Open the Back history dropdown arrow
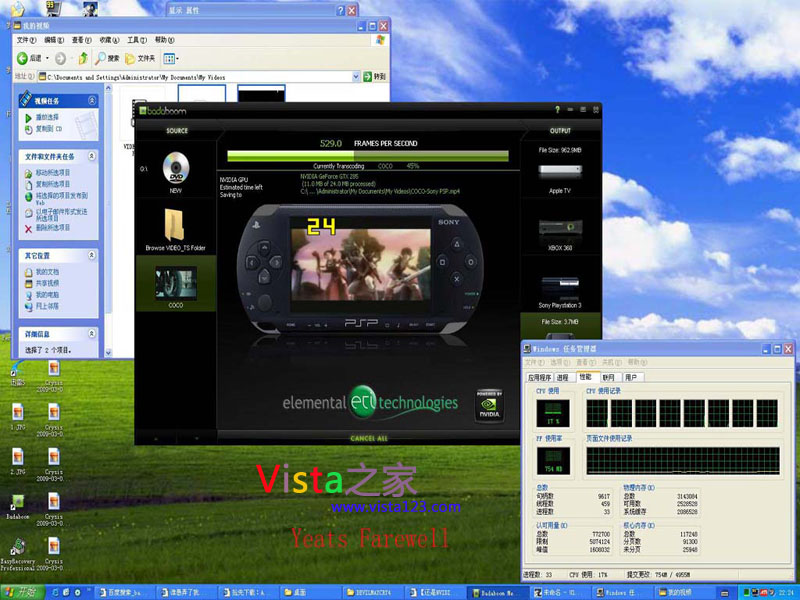 (47, 59)
